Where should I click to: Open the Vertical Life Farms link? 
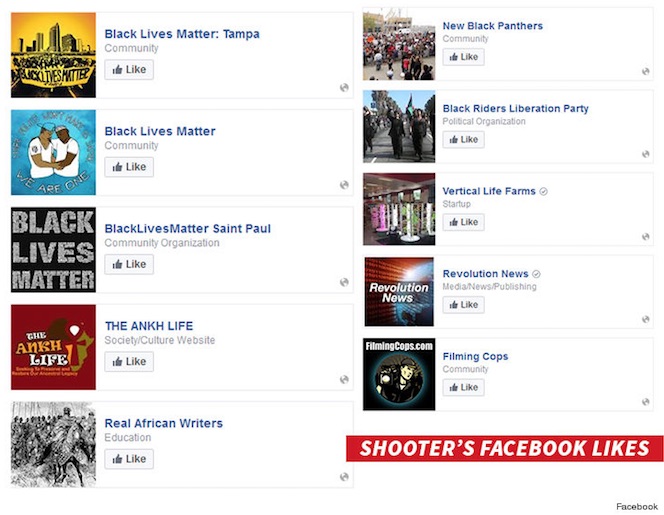tap(489, 191)
